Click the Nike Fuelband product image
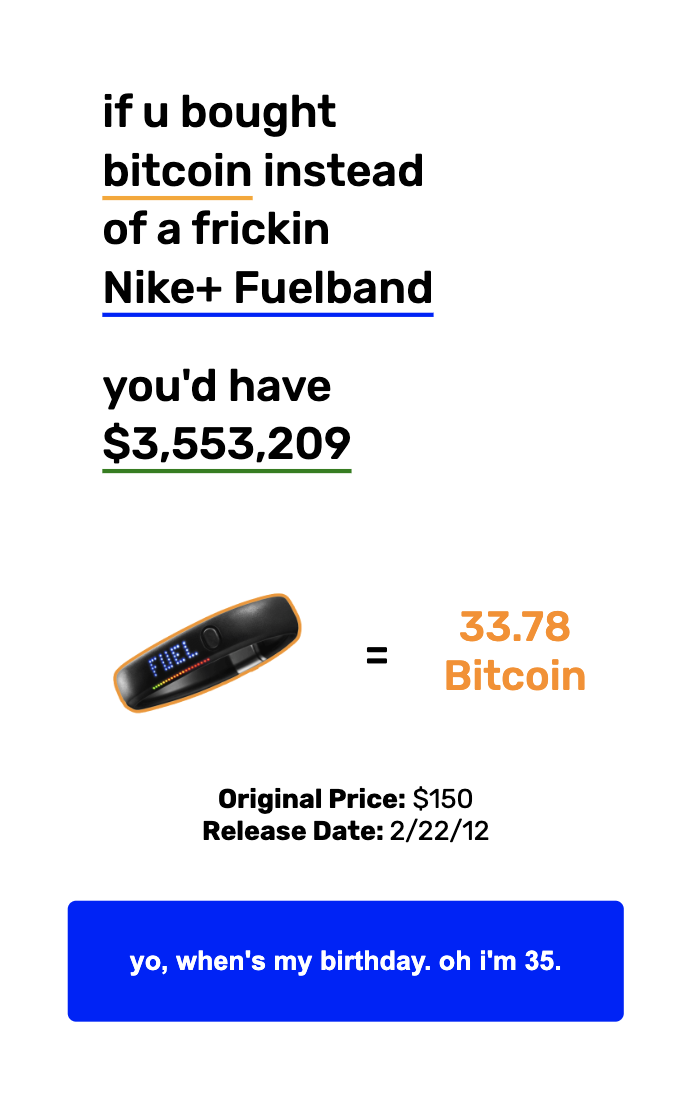Screen dimensions: 692x1102 [207, 653]
